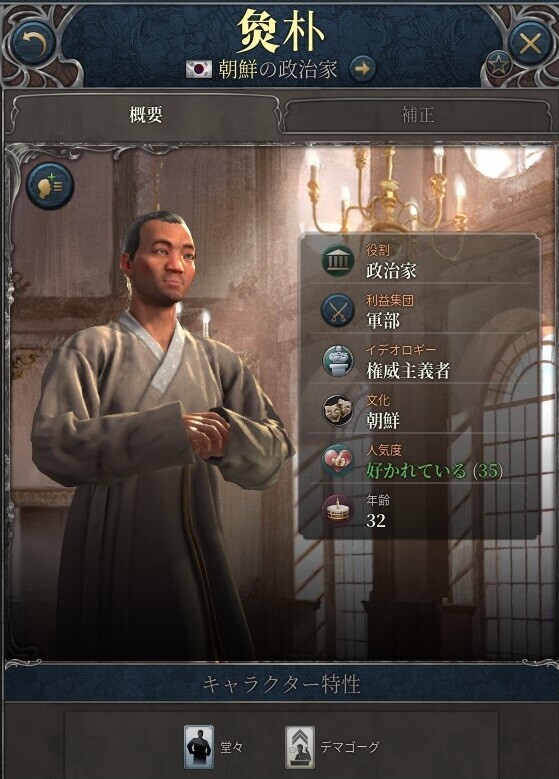Viewport: 559px width, 779px height.
Task: Click the デマゴーグ trait icon
Action: (x=300, y=746)
